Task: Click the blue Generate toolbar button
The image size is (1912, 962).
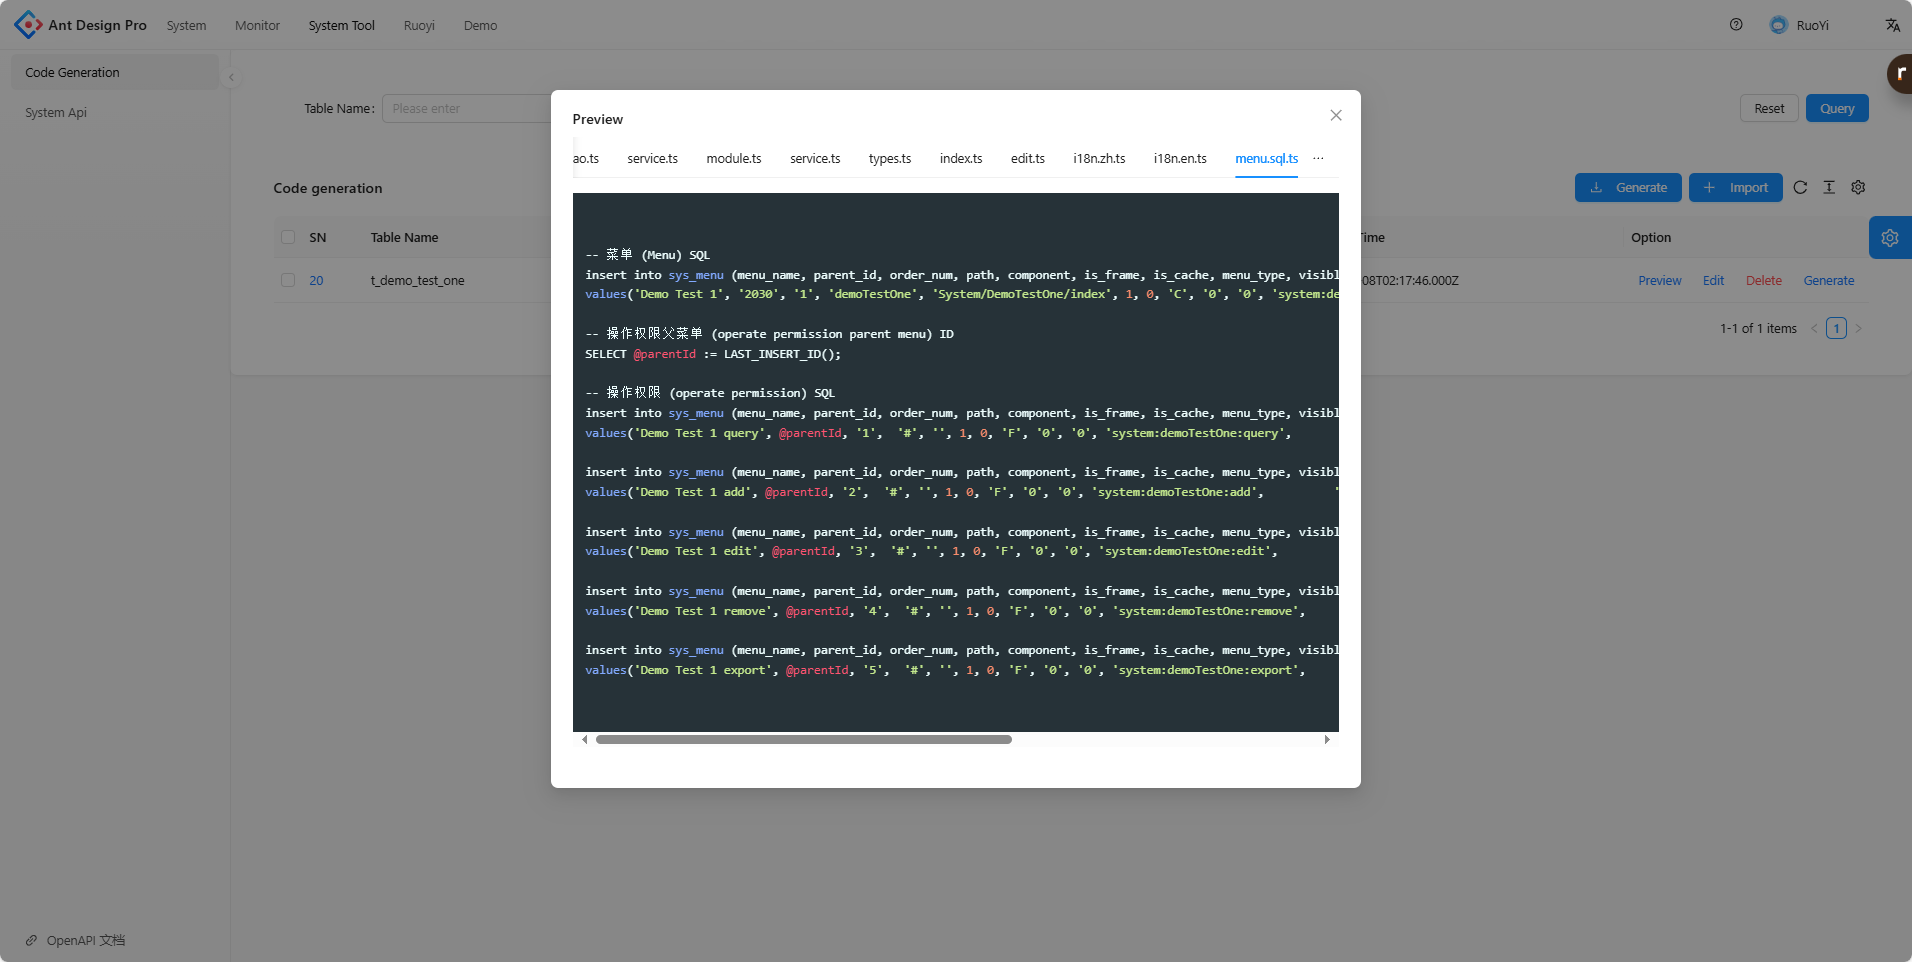Action: 1628,187
